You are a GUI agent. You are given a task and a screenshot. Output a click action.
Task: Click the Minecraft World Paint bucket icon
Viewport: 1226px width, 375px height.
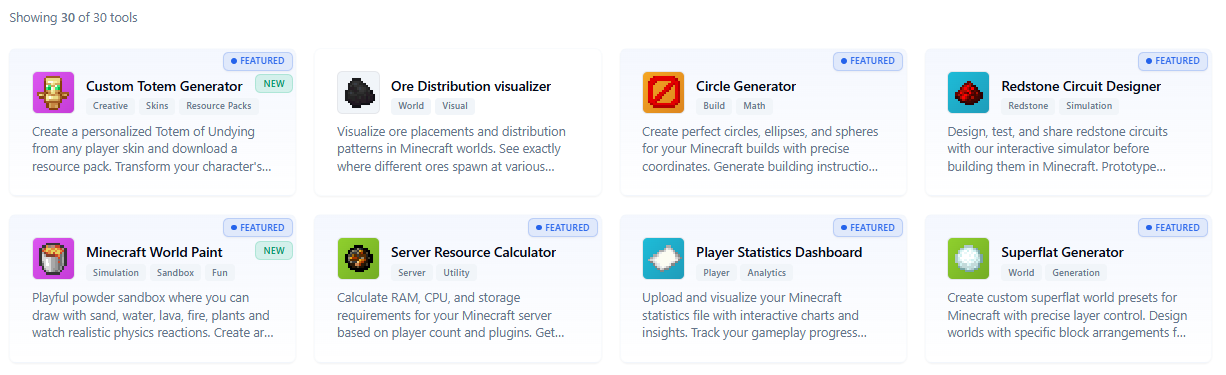[54, 258]
